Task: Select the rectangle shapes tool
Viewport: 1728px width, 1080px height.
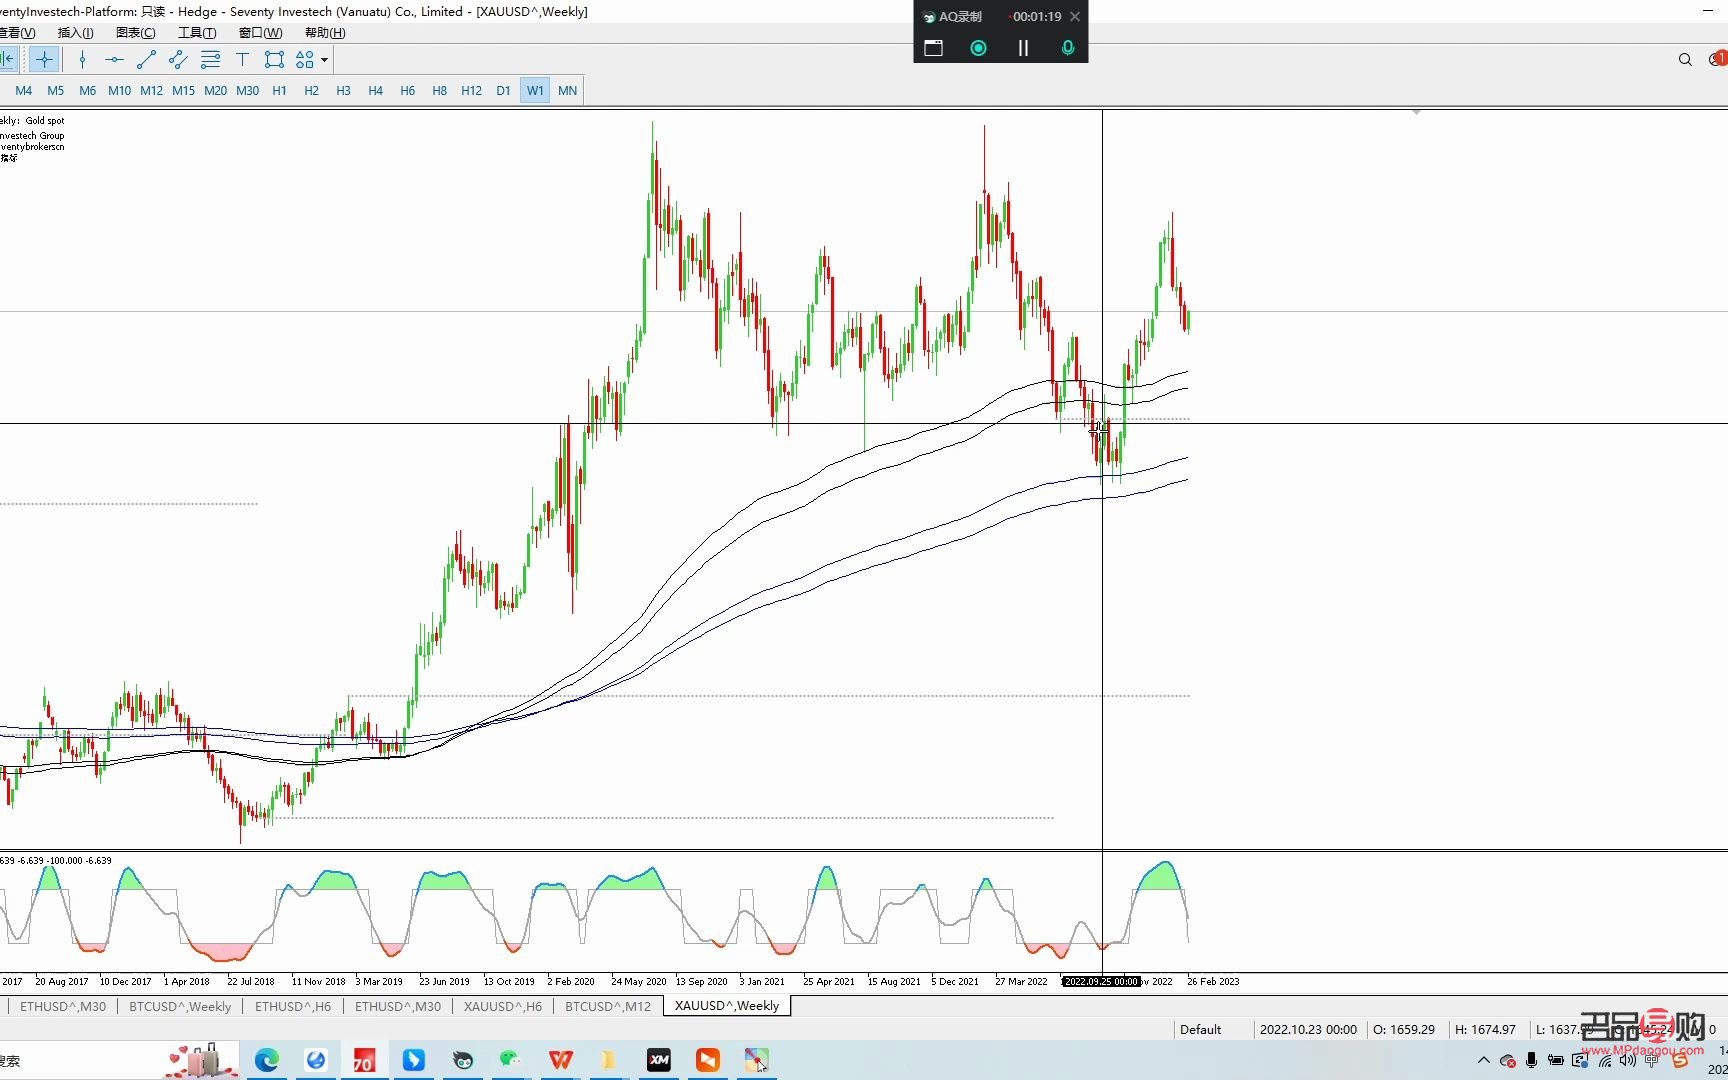Action: [274, 60]
